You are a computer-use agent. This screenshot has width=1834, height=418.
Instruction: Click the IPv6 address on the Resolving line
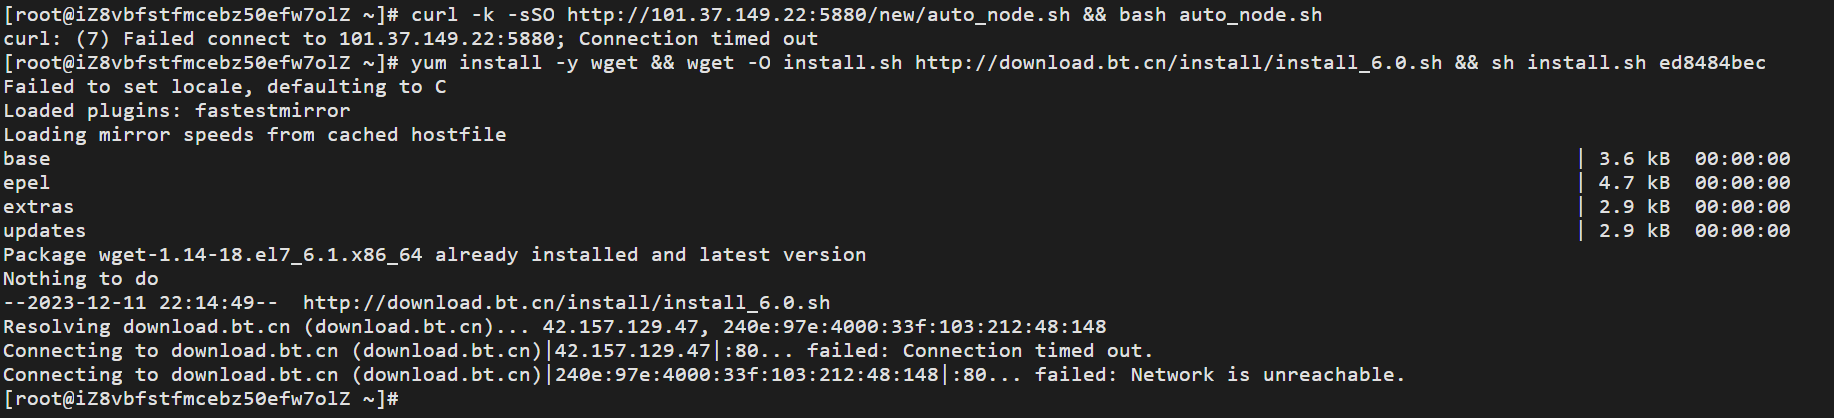click(914, 327)
